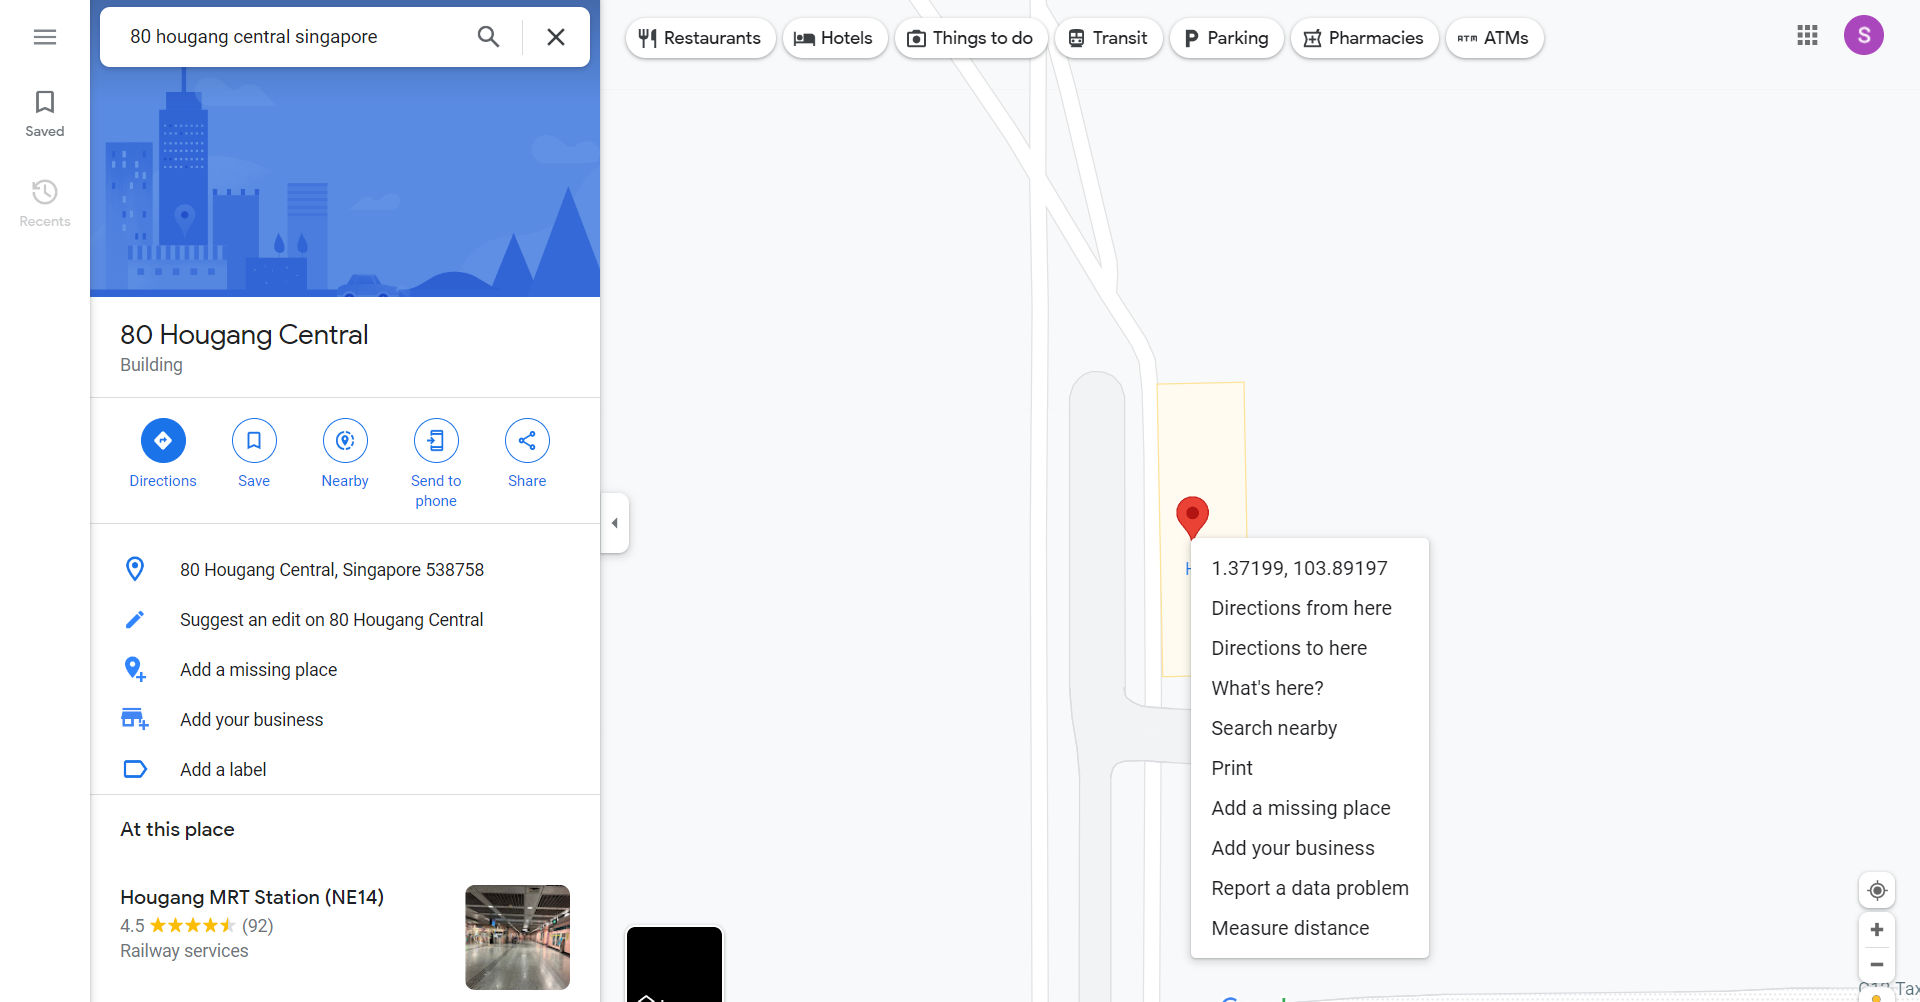
Task: Open the Google account avatar
Action: (x=1864, y=36)
